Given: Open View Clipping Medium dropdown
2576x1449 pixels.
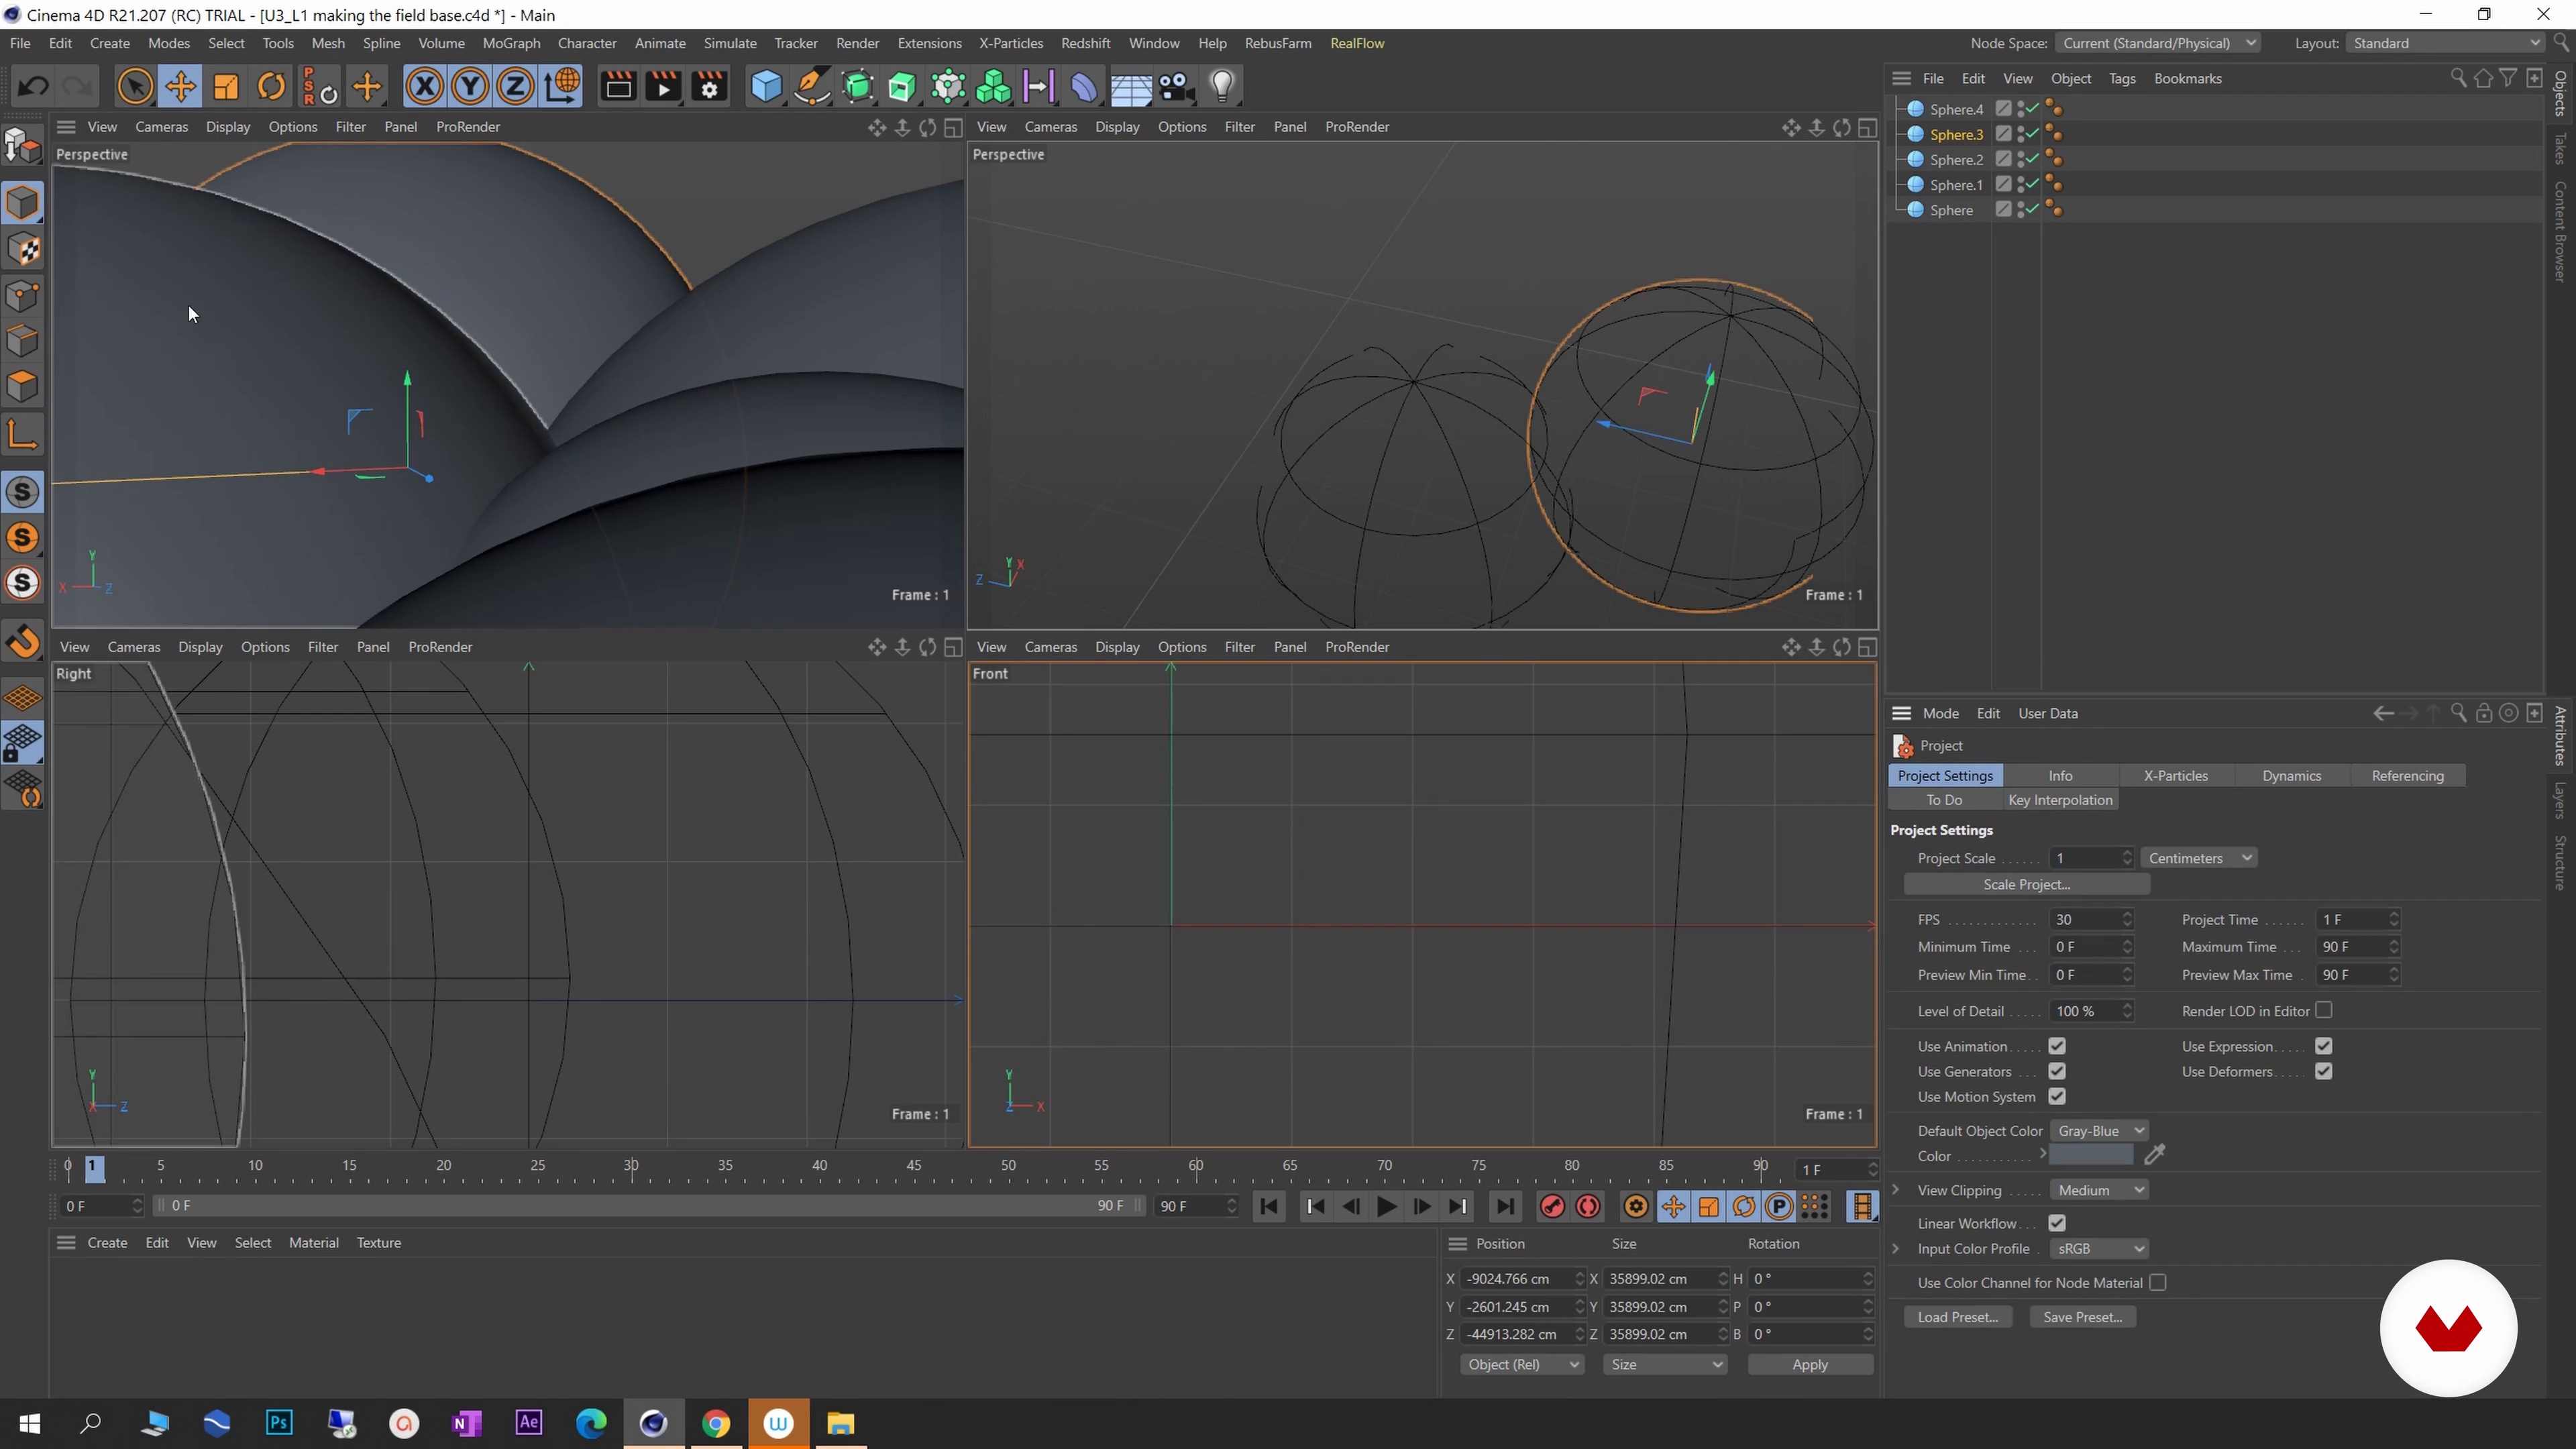Looking at the screenshot, I should click(x=2099, y=1190).
